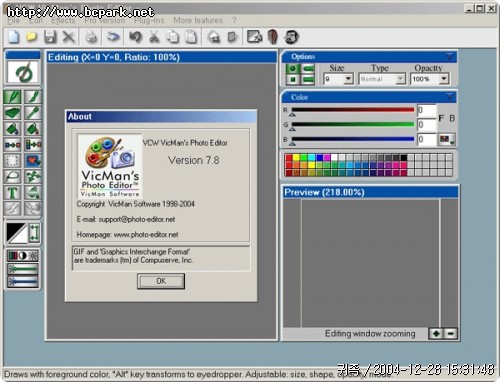Click the red face effect toolbar icon
Image resolution: width=500 pixels, height=382 pixels.
[273, 36]
